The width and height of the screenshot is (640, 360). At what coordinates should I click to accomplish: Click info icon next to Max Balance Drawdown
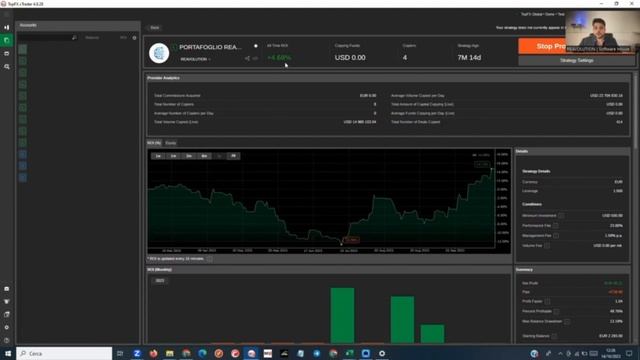(x=567, y=321)
